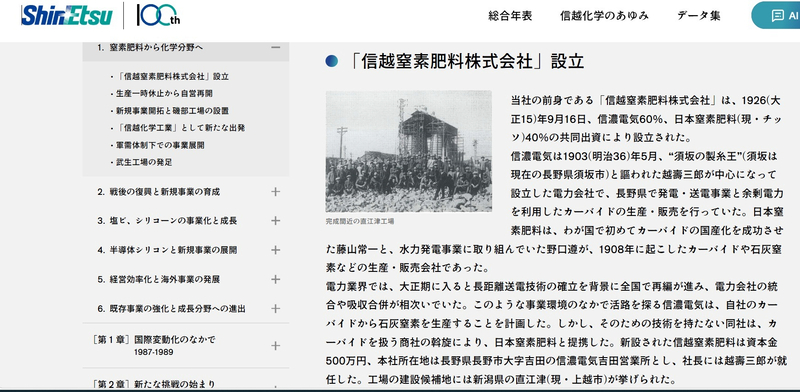Click the 100th anniversary logo
The image size is (800, 392).
tap(158, 15)
